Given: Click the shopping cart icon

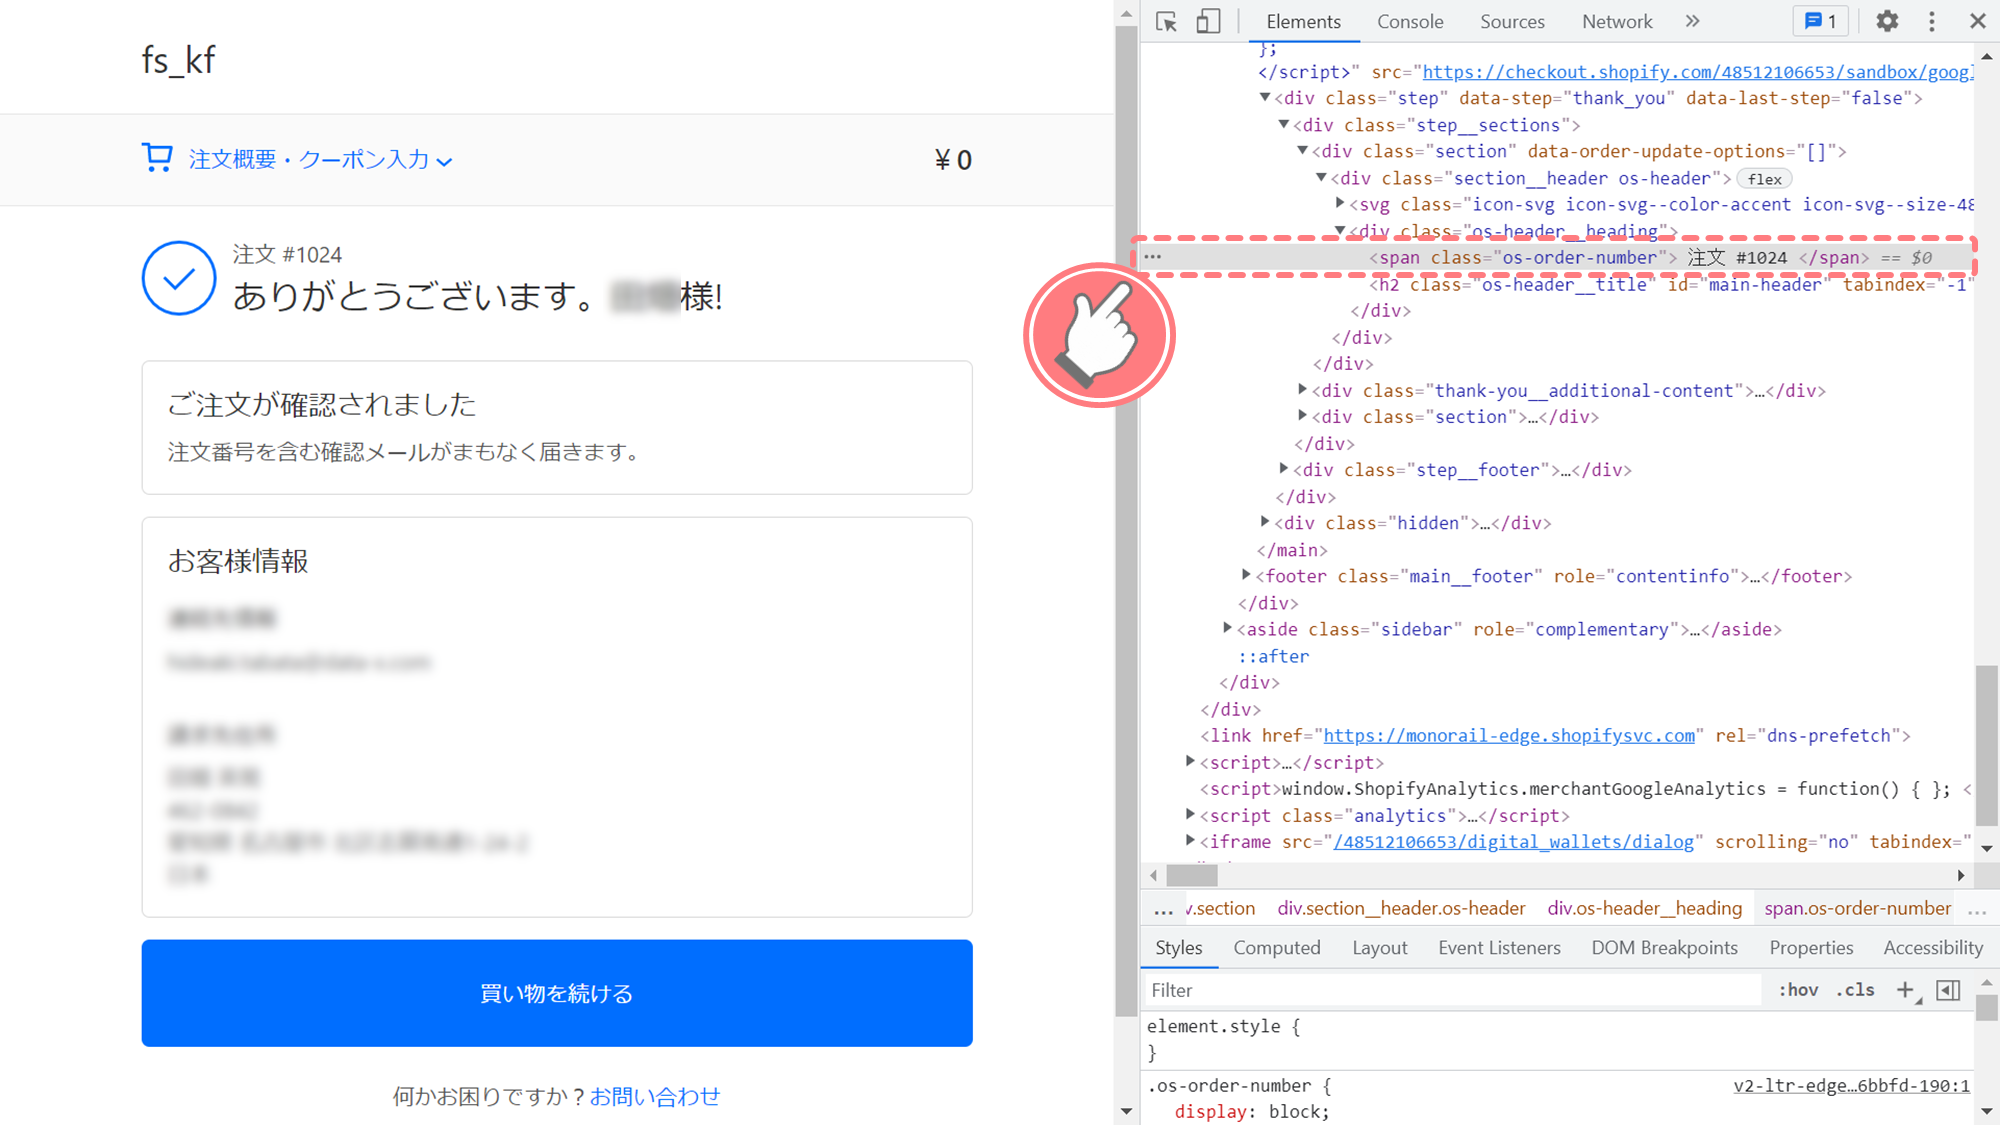Looking at the screenshot, I should [157, 158].
